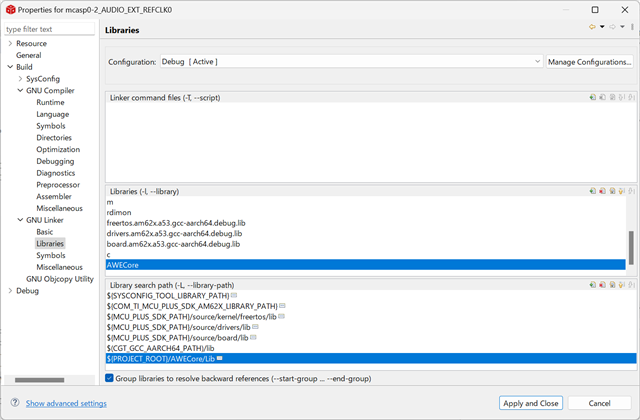This screenshot has width=640, height=420.
Task: Add a library to Libraries list
Action: (x=592, y=191)
